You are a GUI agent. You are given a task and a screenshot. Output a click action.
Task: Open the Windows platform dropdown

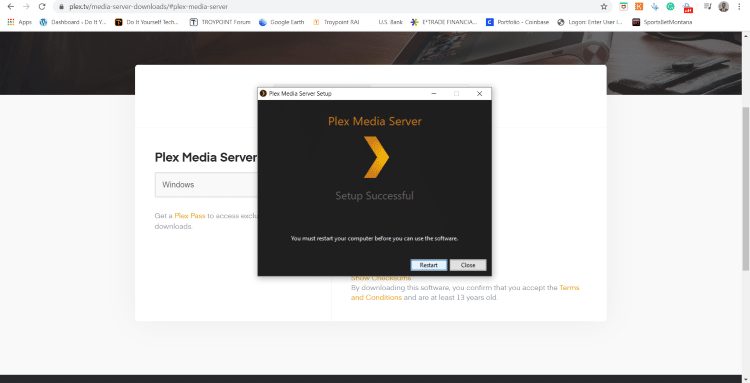pos(206,185)
